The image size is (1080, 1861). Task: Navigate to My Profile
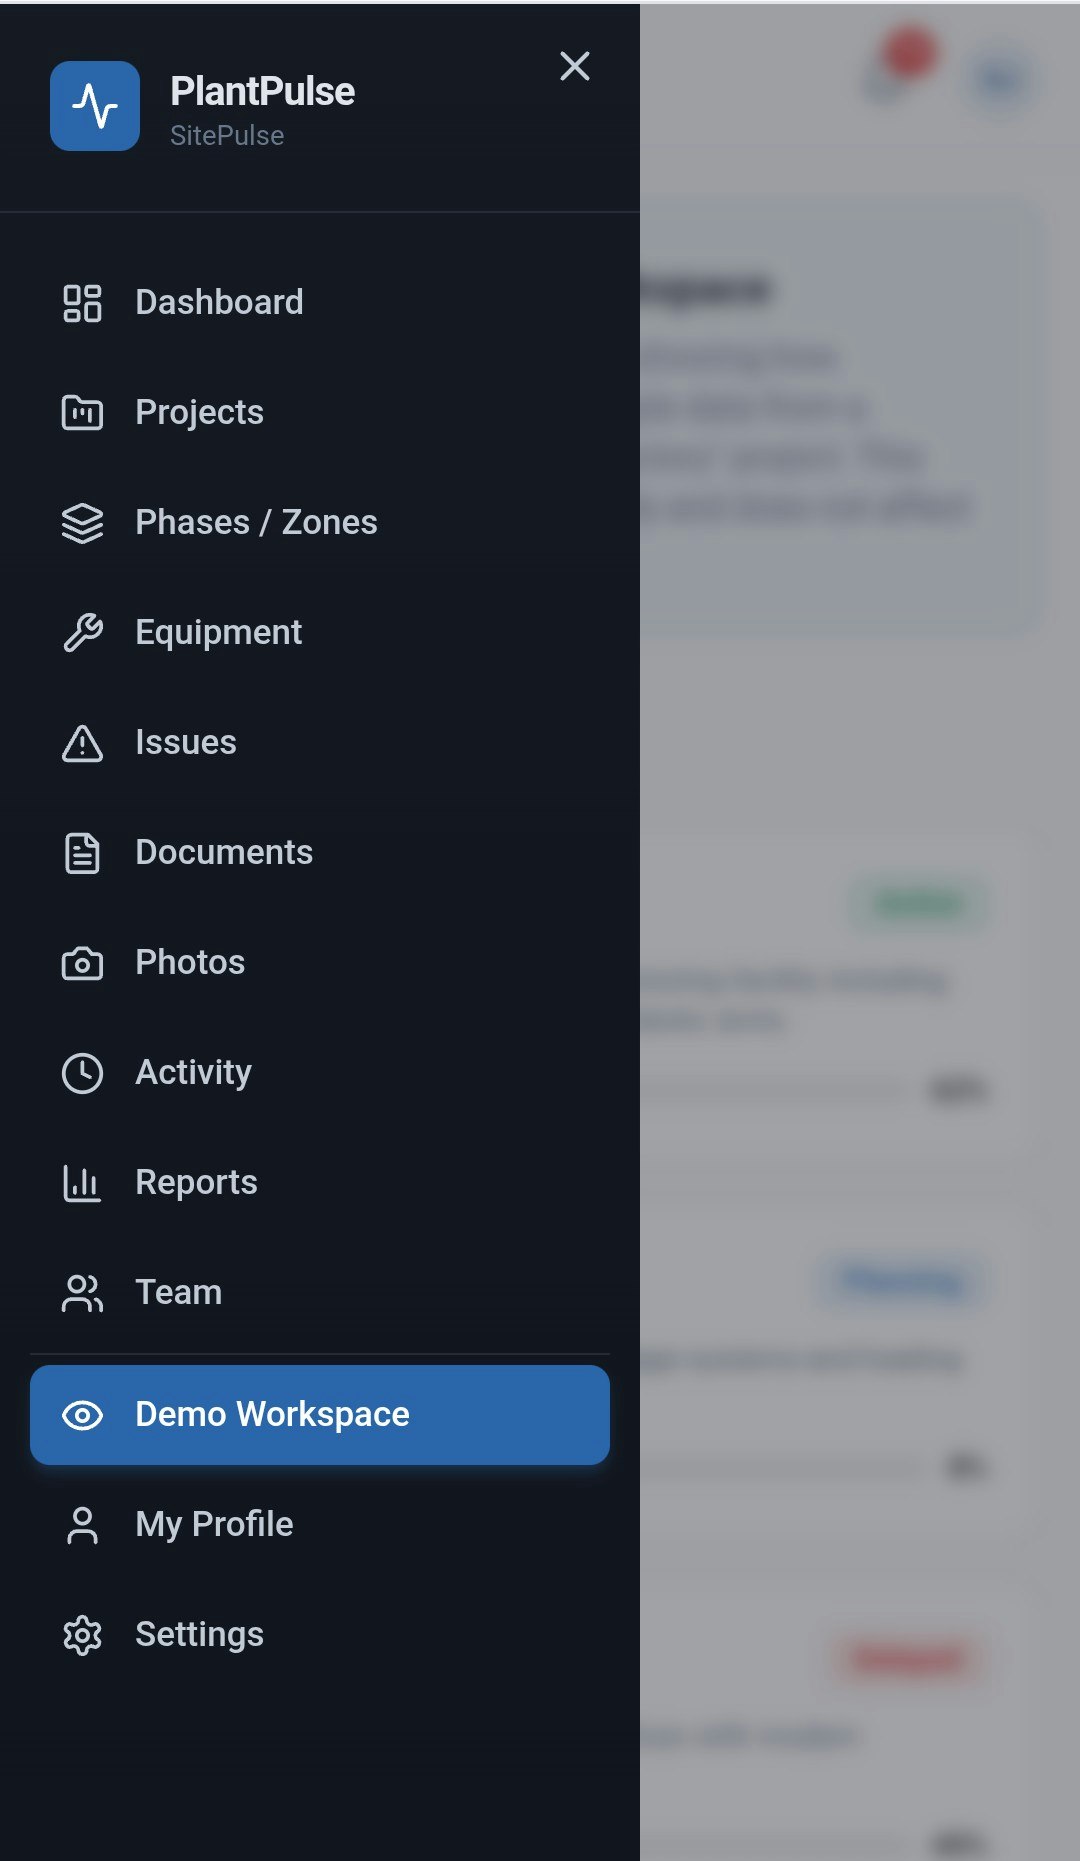coord(214,1525)
